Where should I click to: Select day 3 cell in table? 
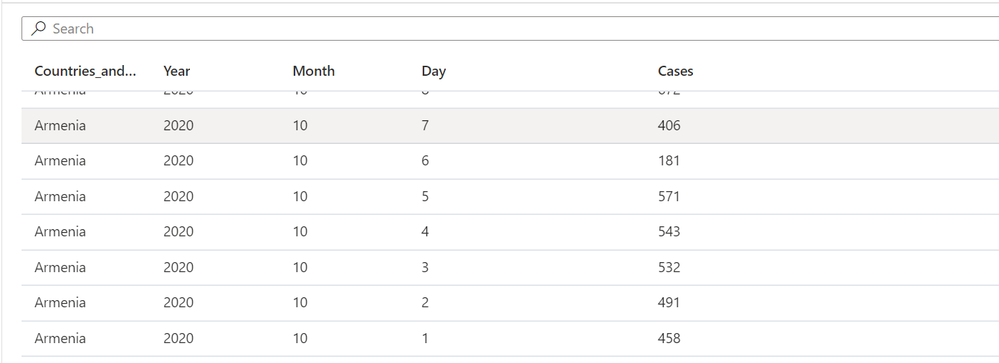[x=425, y=267]
